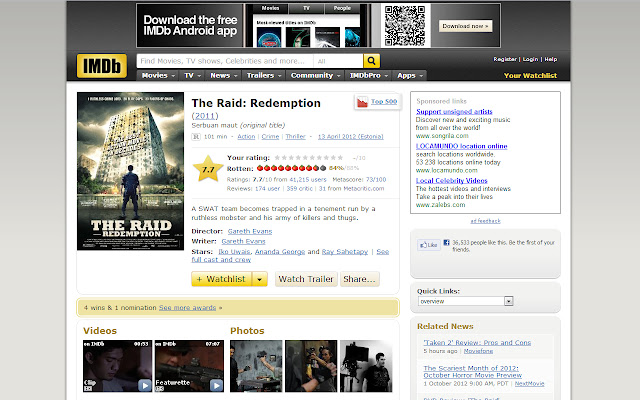Click the 41,215 users ratings link

point(308,180)
